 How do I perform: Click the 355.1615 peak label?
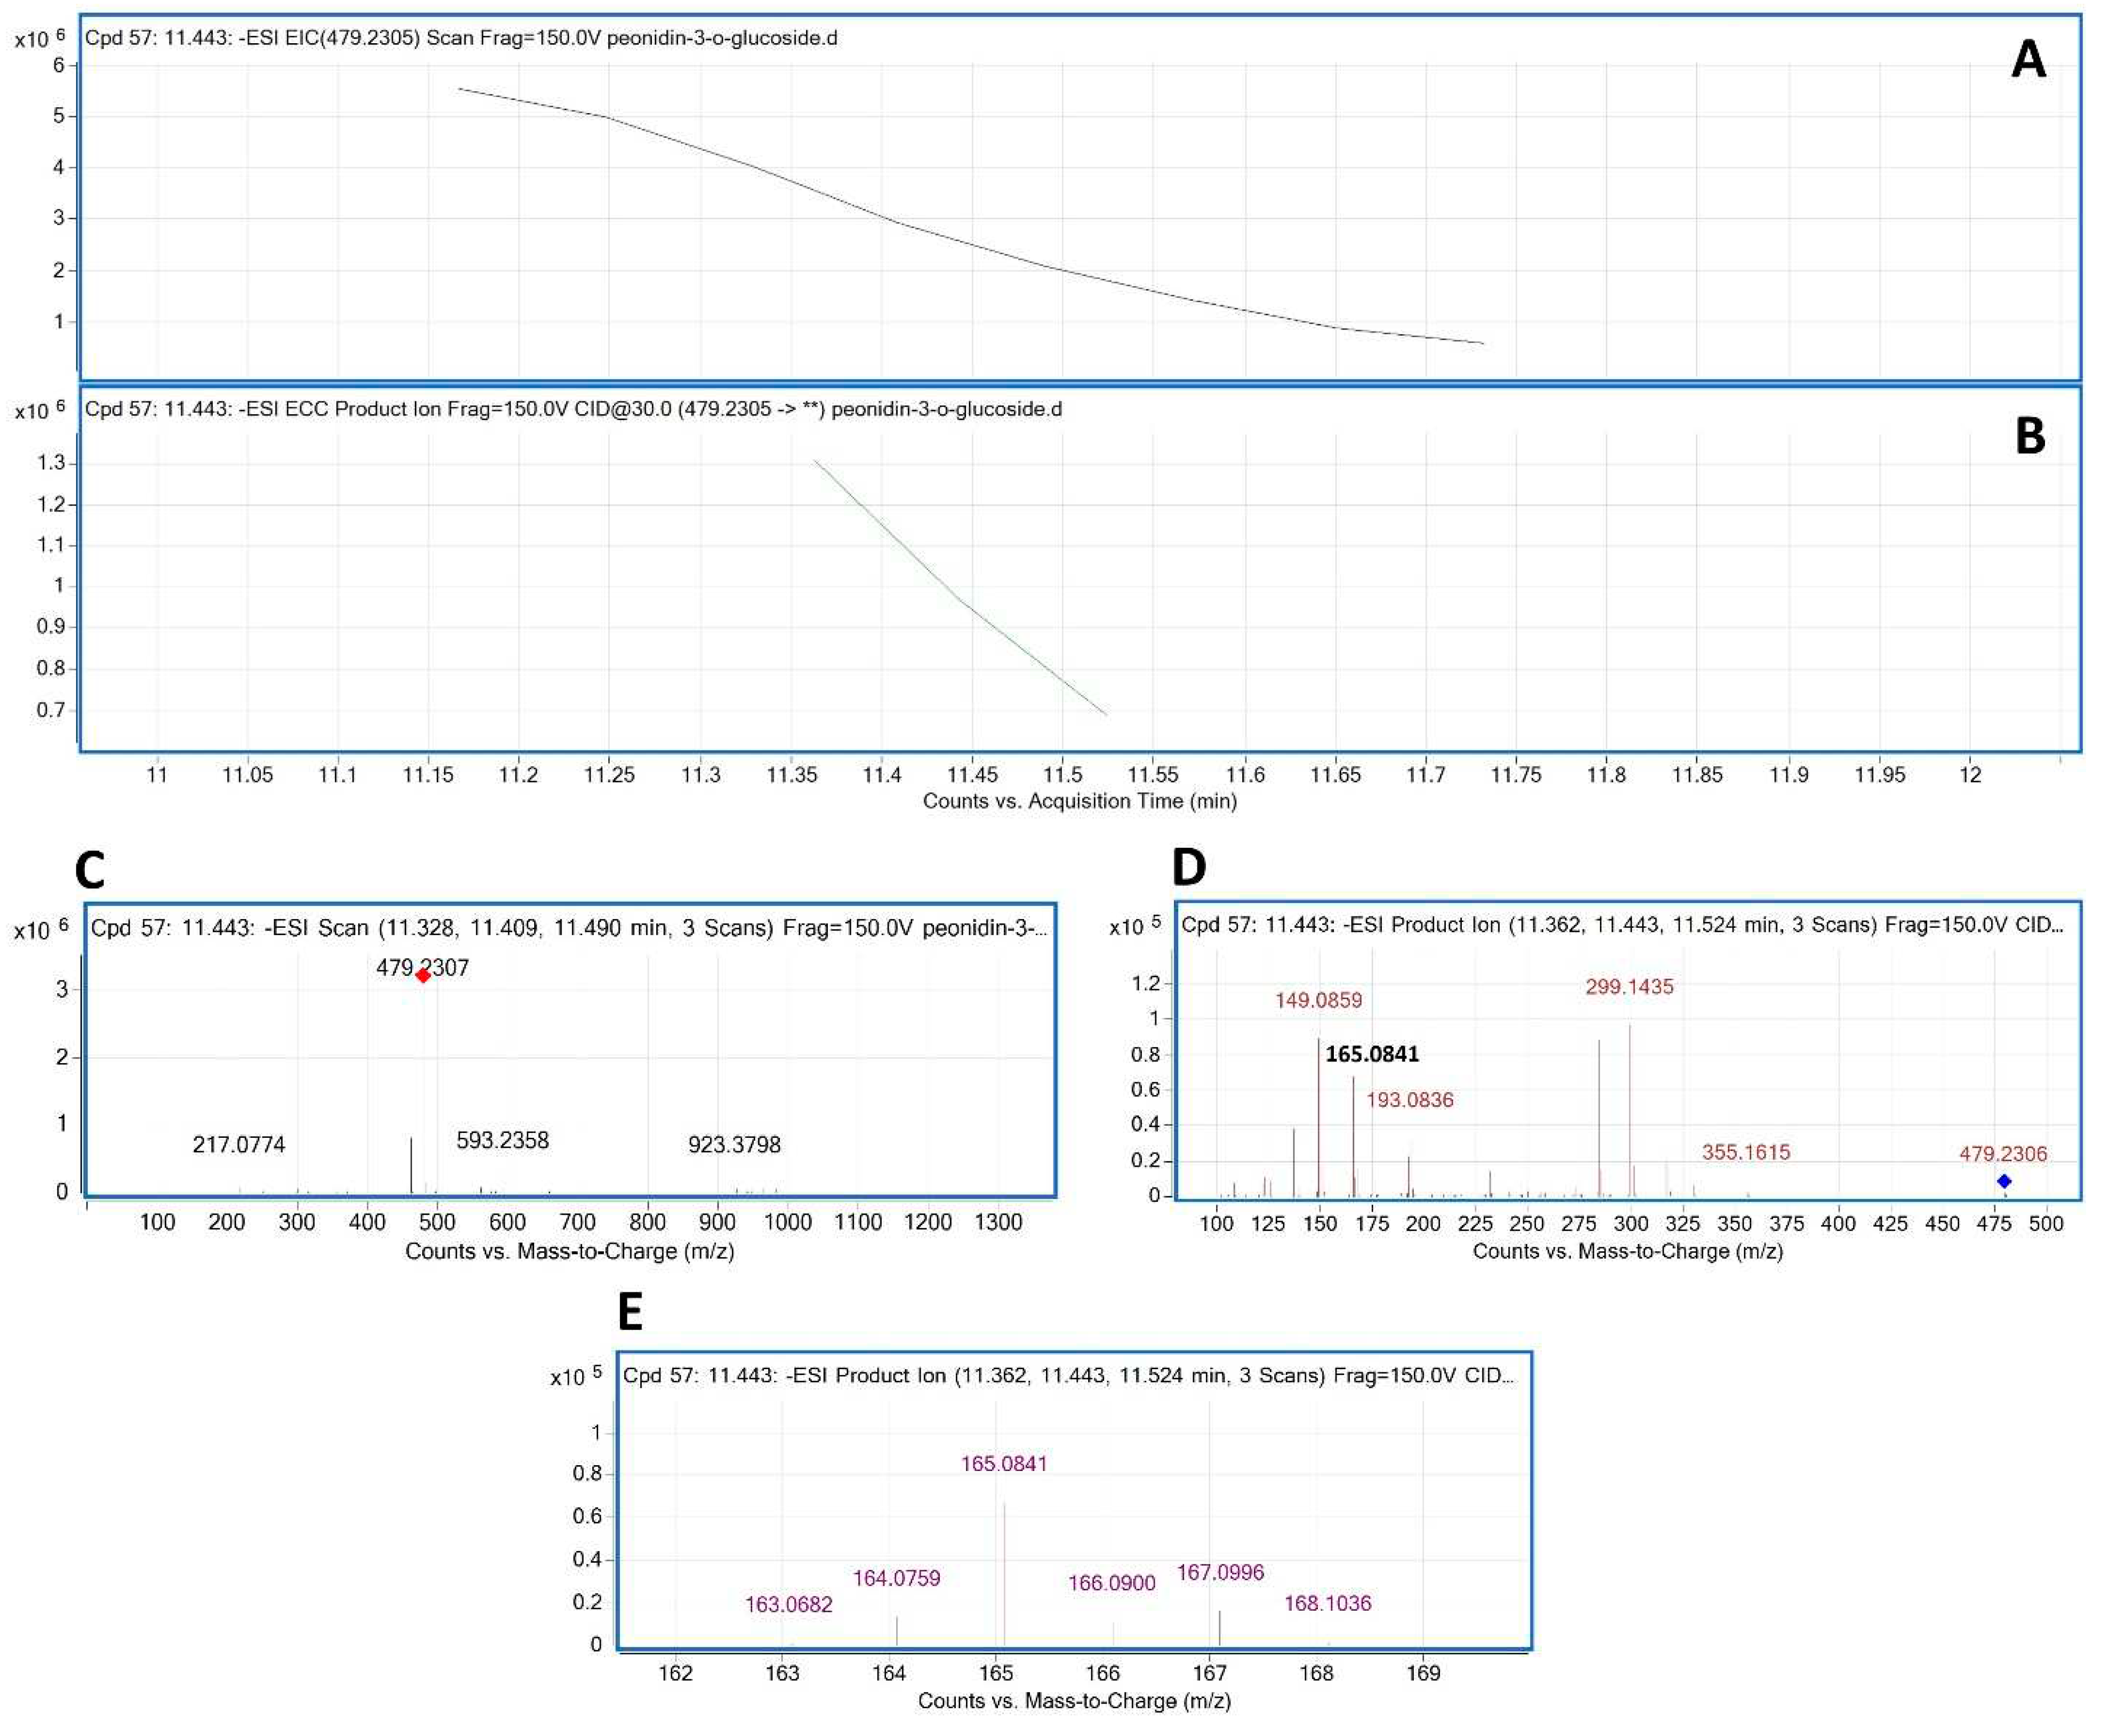click(x=1746, y=1152)
